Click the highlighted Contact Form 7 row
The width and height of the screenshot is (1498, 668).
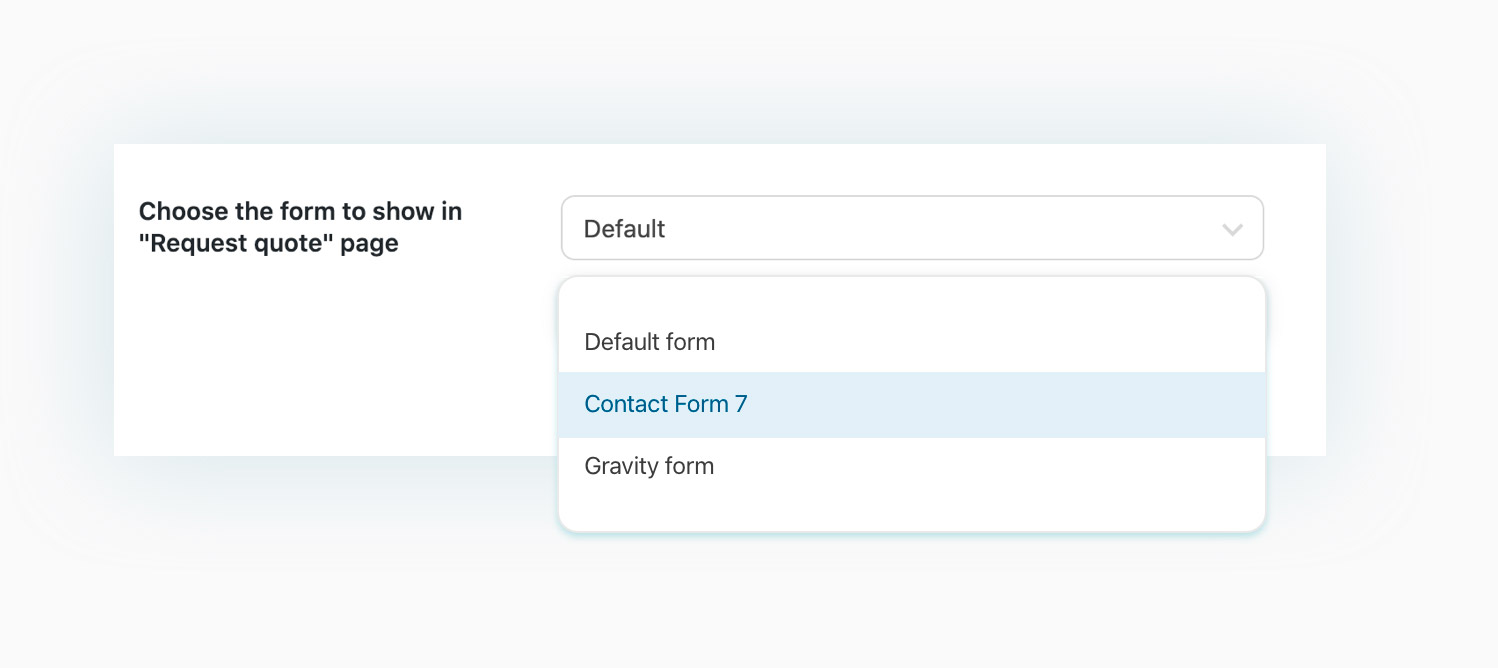912,404
